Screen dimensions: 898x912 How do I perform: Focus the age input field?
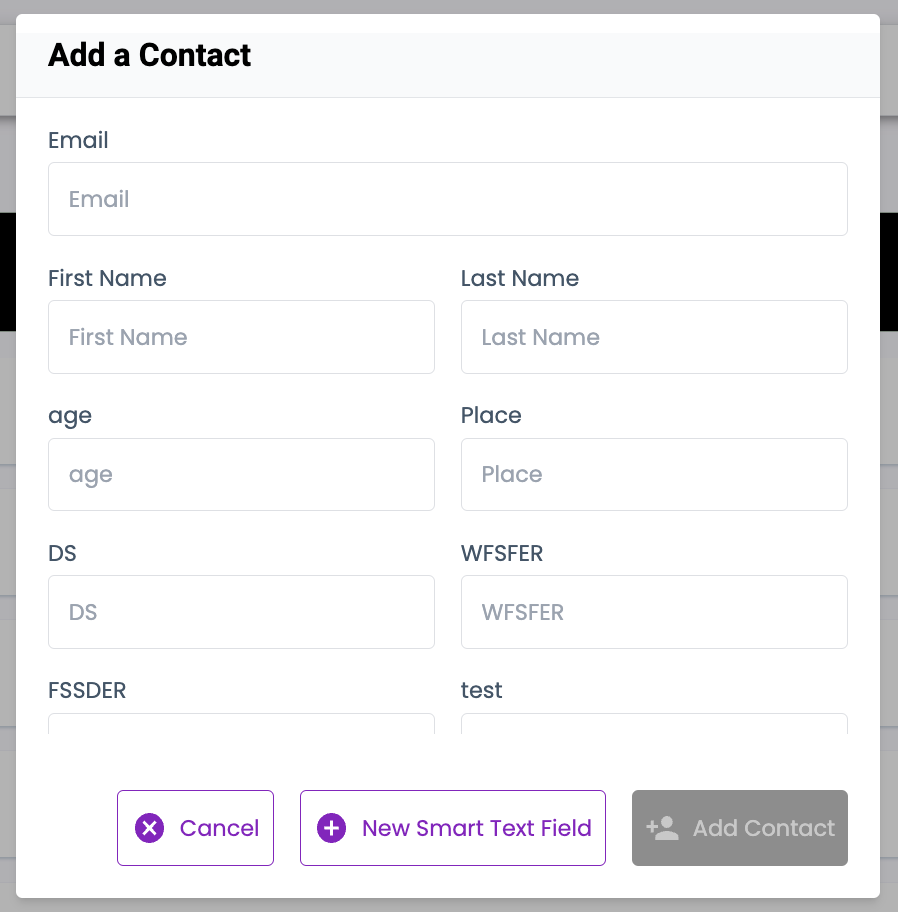click(241, 474)
